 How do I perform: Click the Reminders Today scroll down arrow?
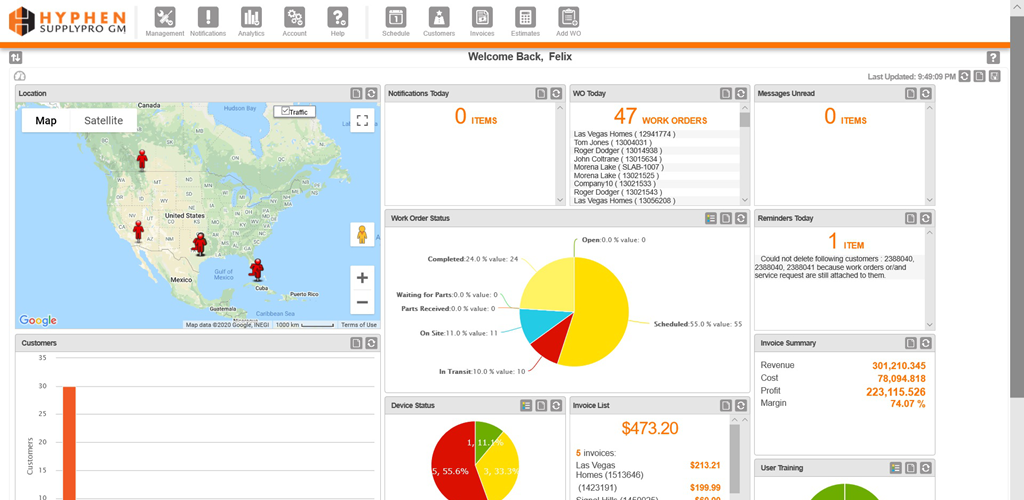pos(930,324)
